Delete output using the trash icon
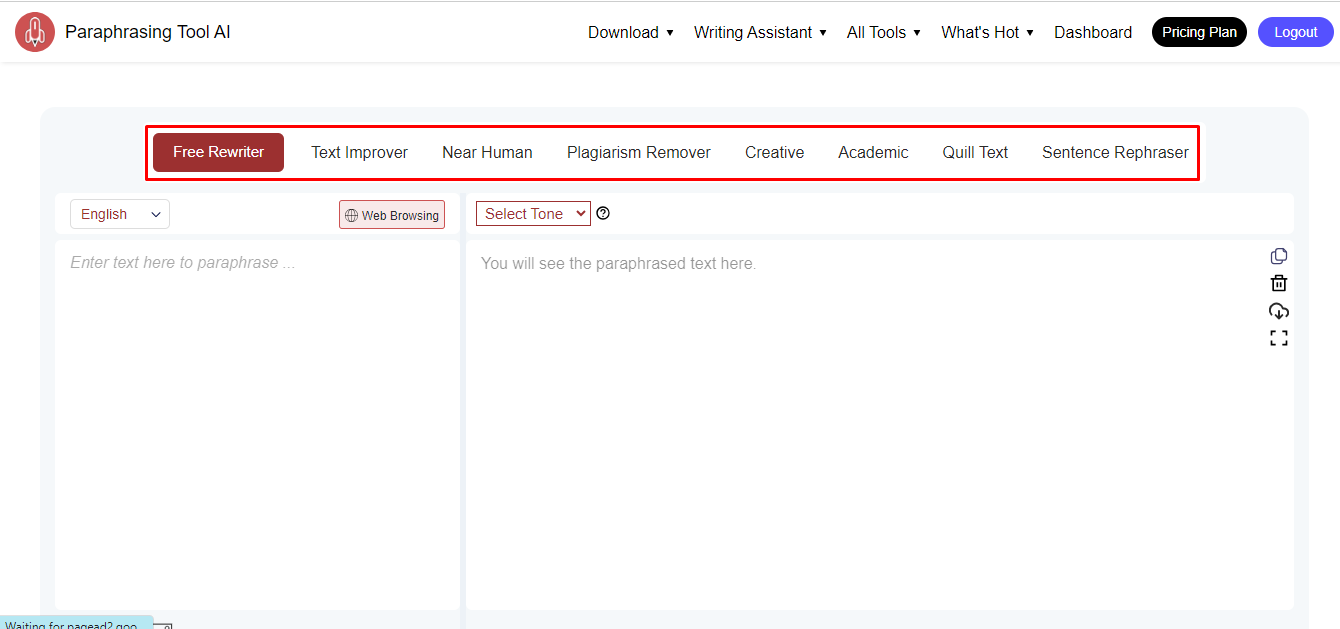Viewport: 1340px width, 629px height. (x=1278, y=284)
